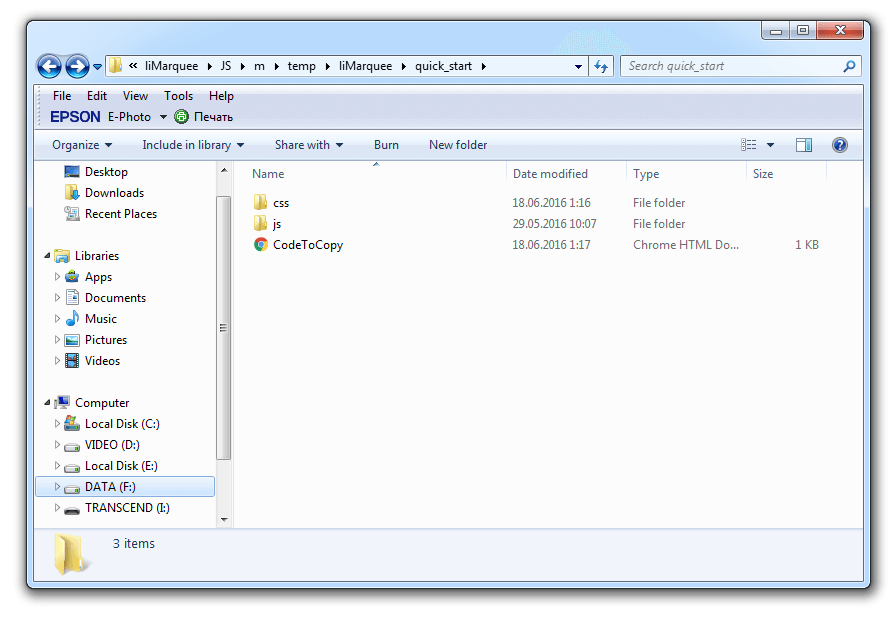Collapse the Libraries tree node
This screenshot has height=617, width=895.
pos(47,256)
